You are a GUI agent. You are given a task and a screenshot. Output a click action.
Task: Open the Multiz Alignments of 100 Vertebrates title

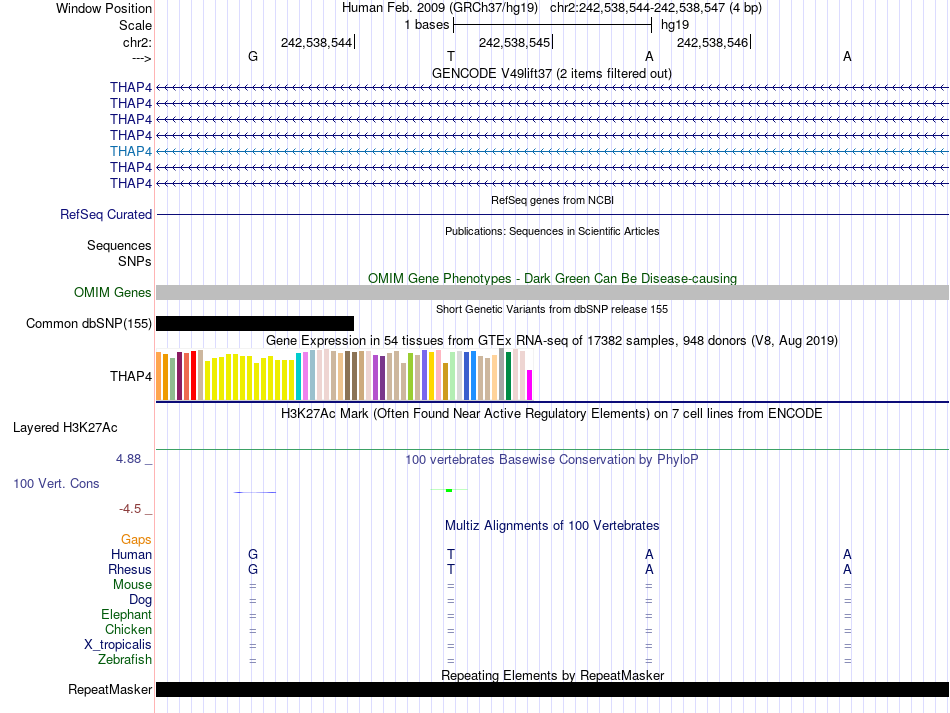(551, 525)
